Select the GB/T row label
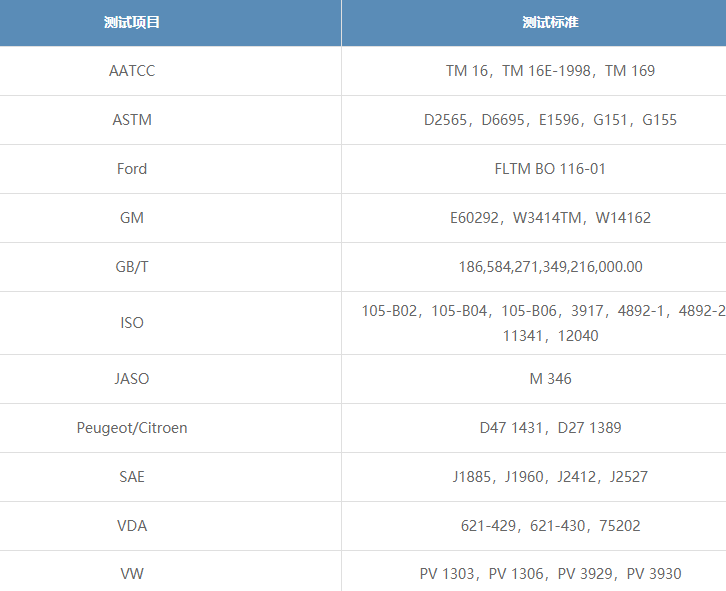Screen dimensions: 726x591 click(x=132, y=267)
